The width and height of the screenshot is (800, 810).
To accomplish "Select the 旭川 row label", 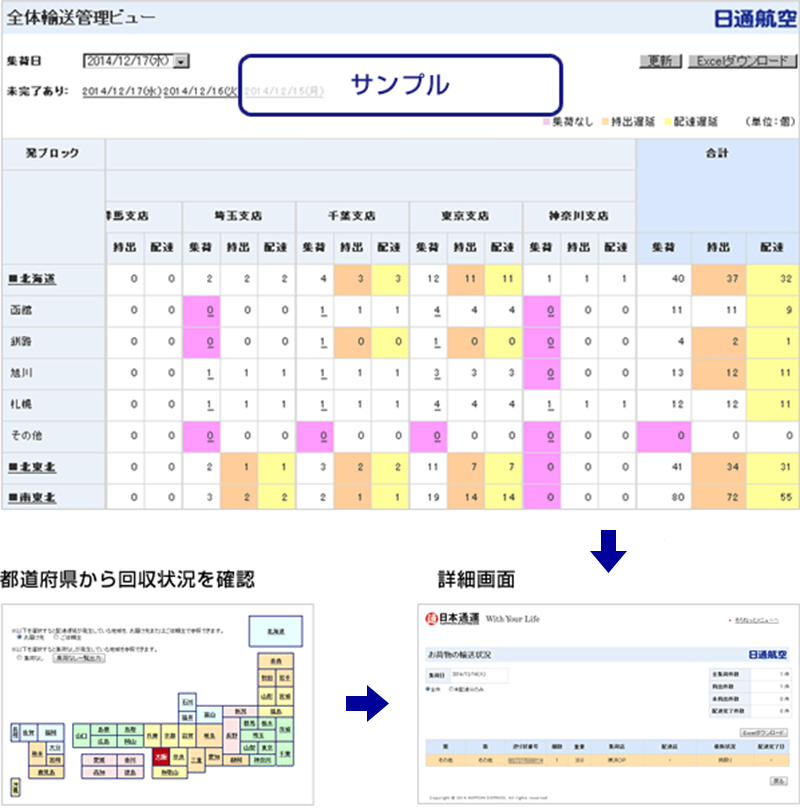I will point(21,373).
